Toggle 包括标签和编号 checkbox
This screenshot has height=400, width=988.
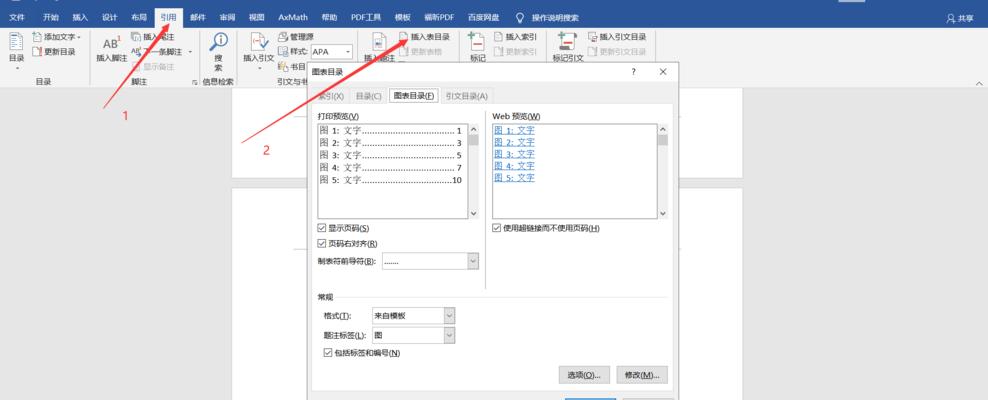click(328, 353)
